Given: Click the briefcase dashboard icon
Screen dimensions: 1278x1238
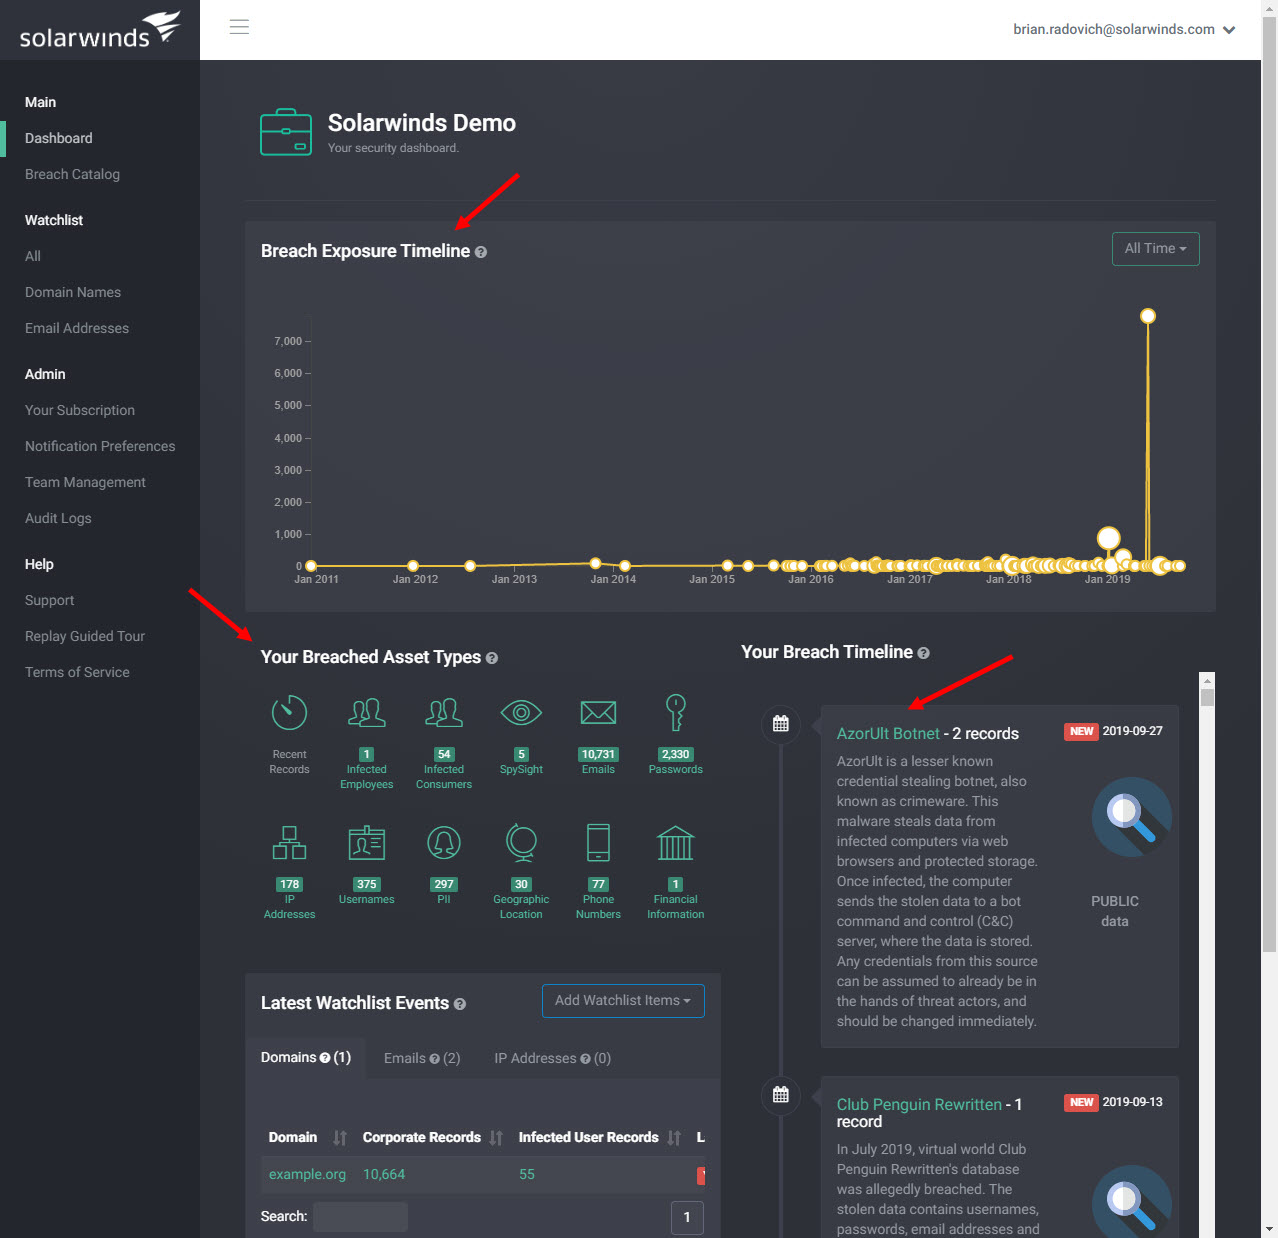Looking at the screenshot, I should [286, 132].
